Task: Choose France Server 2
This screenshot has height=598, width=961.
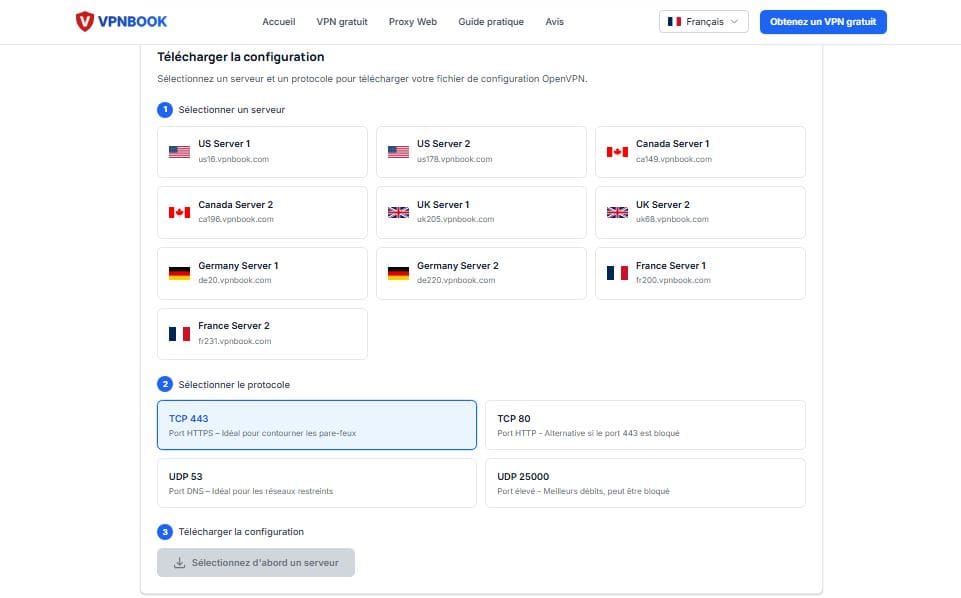Action: [x=262, y=334]
